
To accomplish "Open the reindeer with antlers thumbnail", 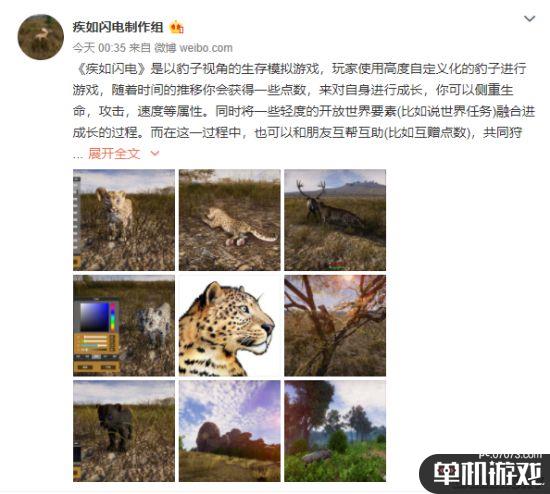I will pyautogui.click(x=335, y=220).
